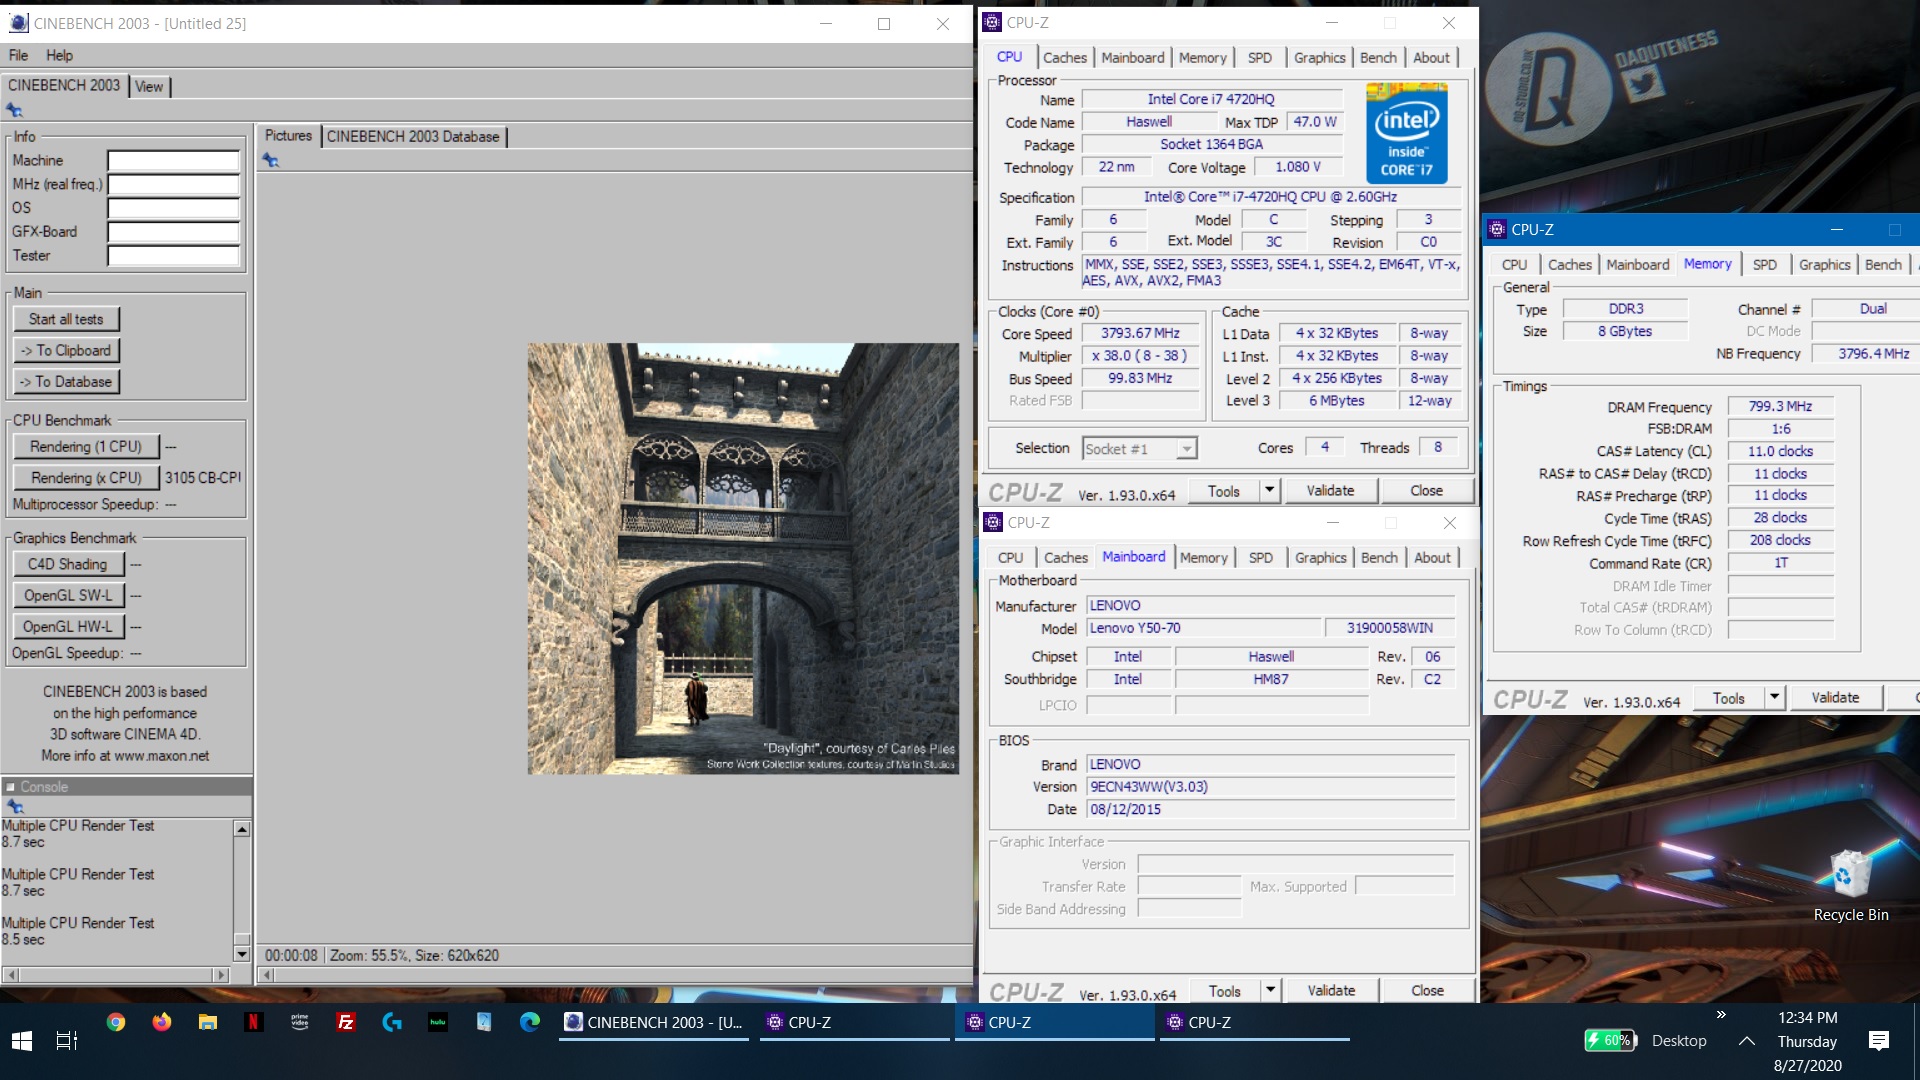This screenshot has width=1920, height=1080.
Task: Open the Help menu in CINEBENCH
Action: point(59,55)
